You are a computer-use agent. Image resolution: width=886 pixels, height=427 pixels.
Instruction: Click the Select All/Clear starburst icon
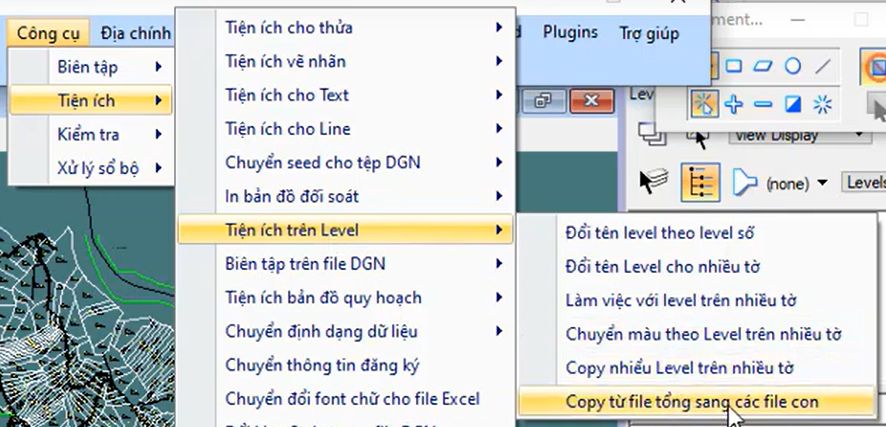[x=823, y=104]
